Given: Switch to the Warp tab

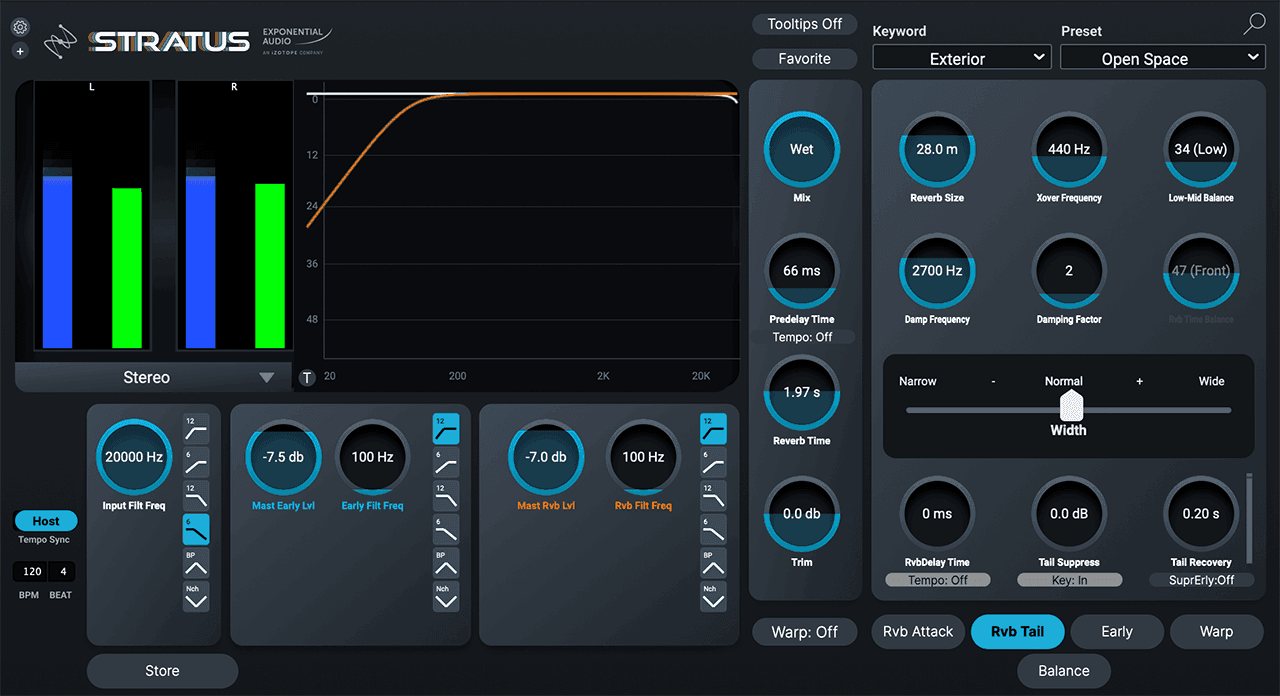Looking at the screenshot, I should coord(1217,632).
